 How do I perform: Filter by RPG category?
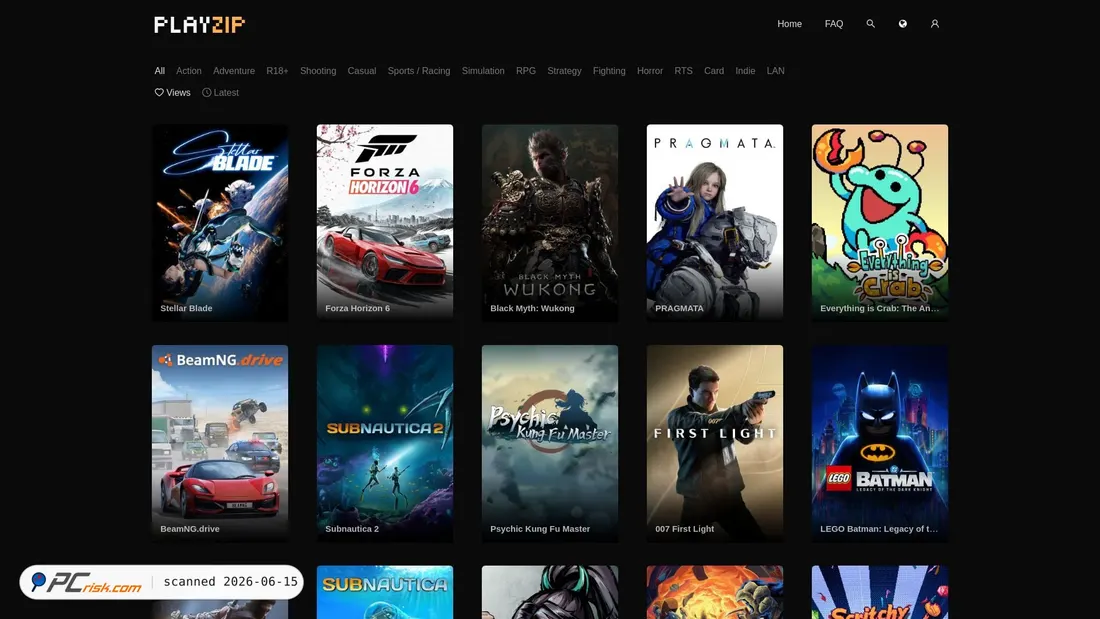coord(525,71)
